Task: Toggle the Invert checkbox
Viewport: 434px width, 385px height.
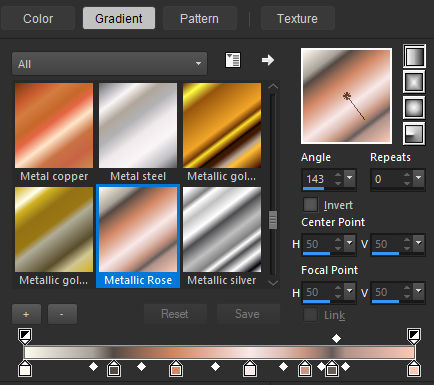Action: 310,204
